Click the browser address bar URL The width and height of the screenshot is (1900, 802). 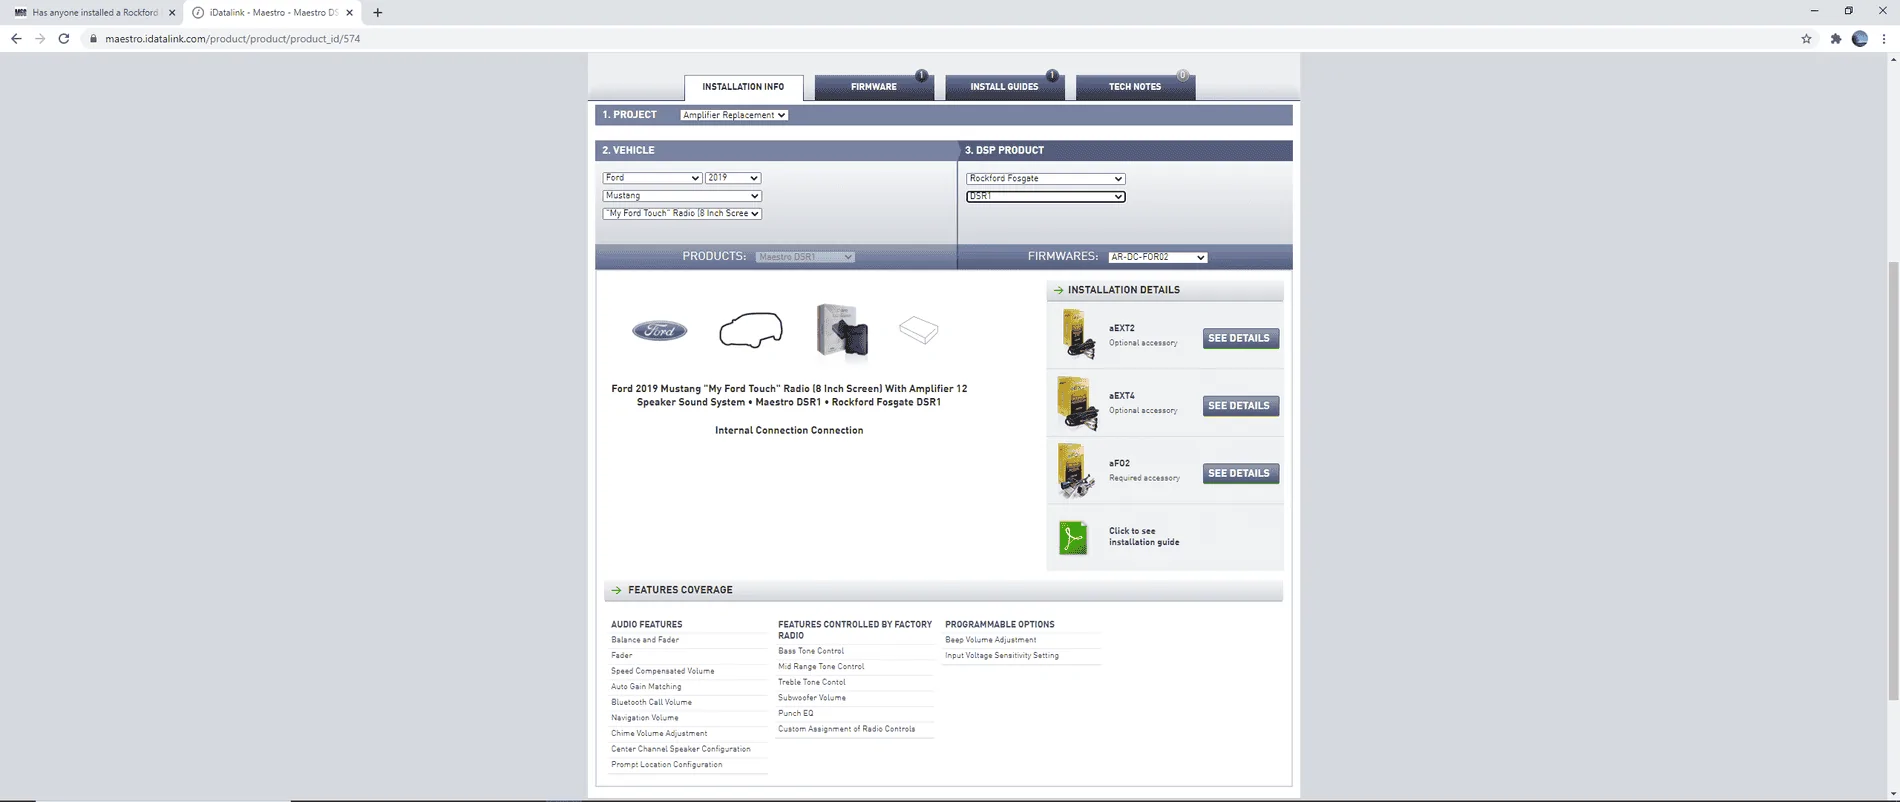(x=232, y=39)
